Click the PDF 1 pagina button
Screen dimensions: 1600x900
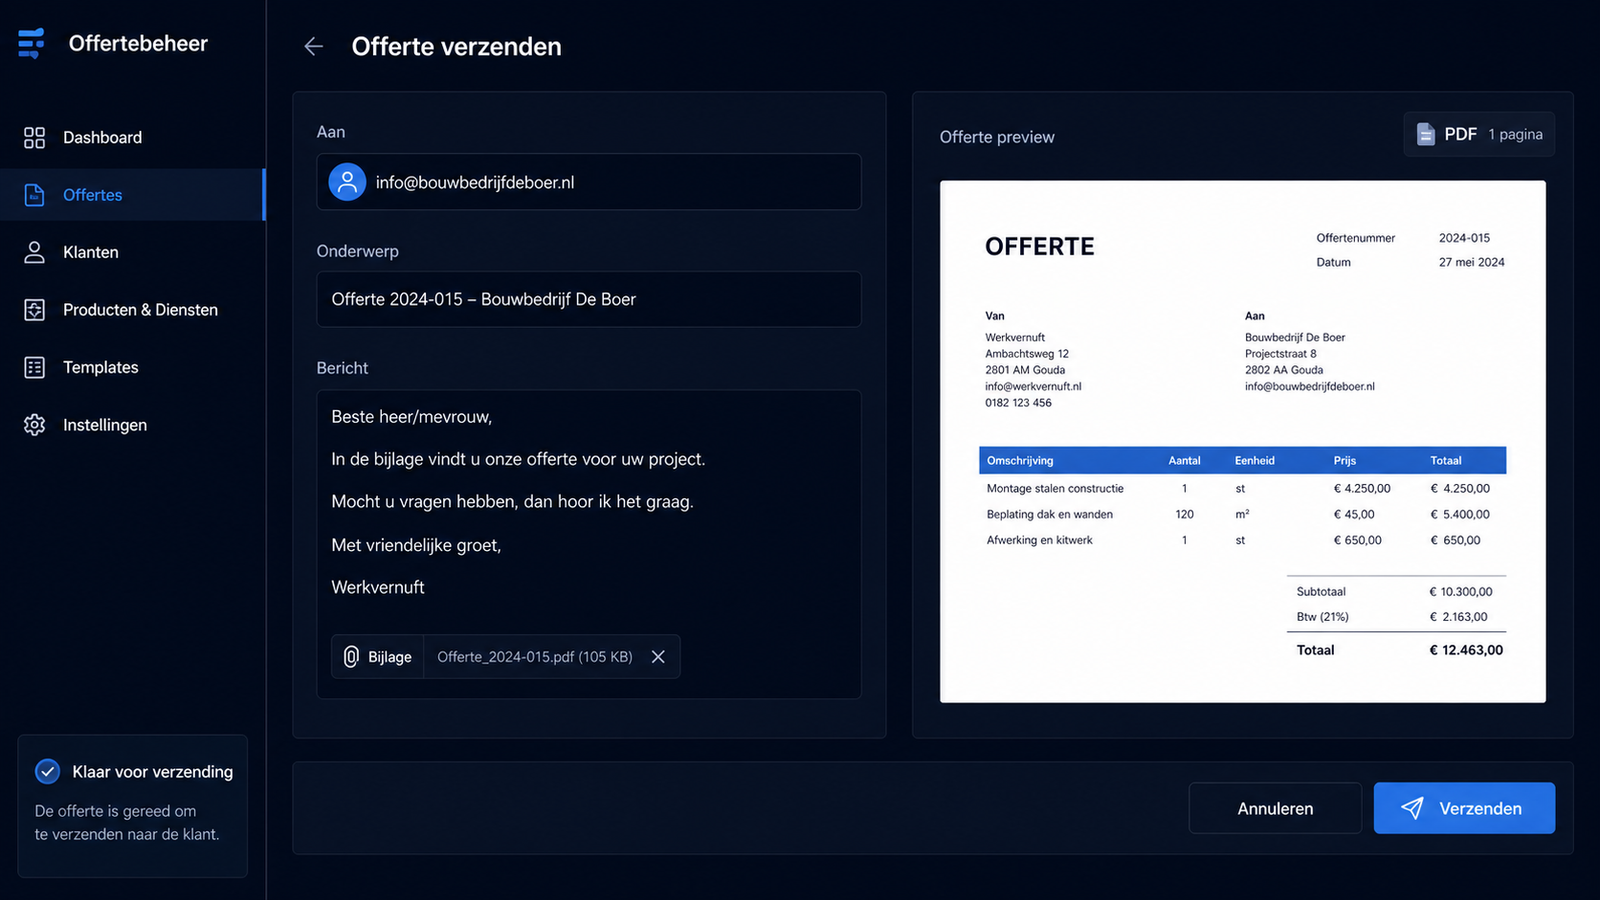click(1479, 134)
